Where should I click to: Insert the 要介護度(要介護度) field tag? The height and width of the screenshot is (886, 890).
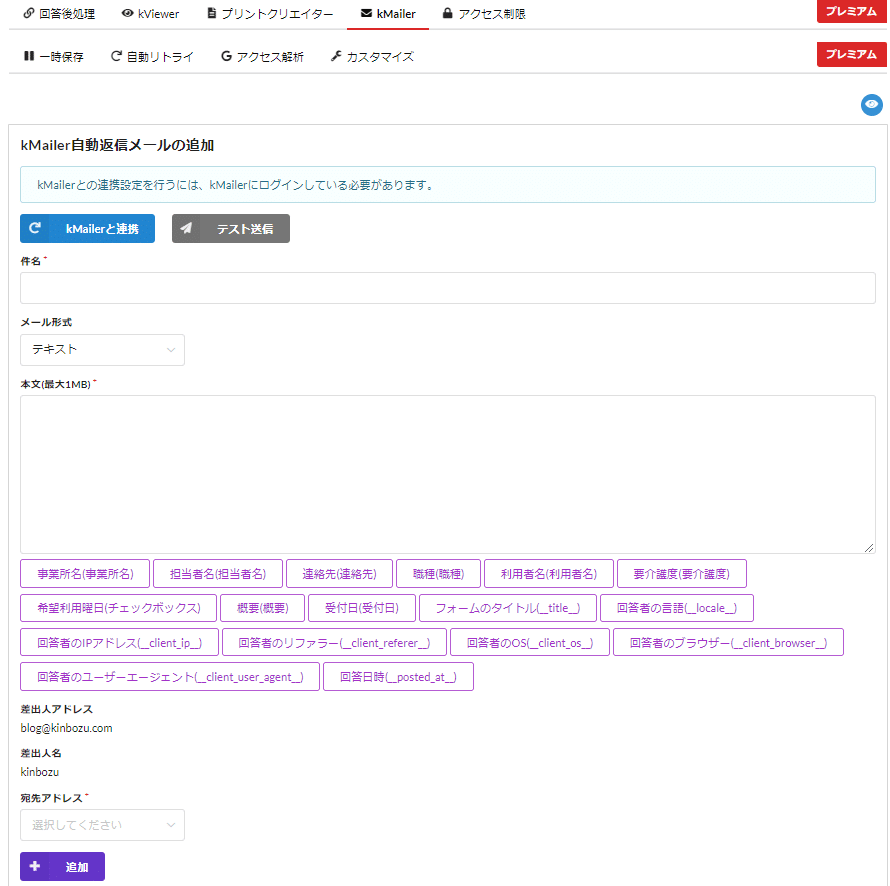coord(682,574)
